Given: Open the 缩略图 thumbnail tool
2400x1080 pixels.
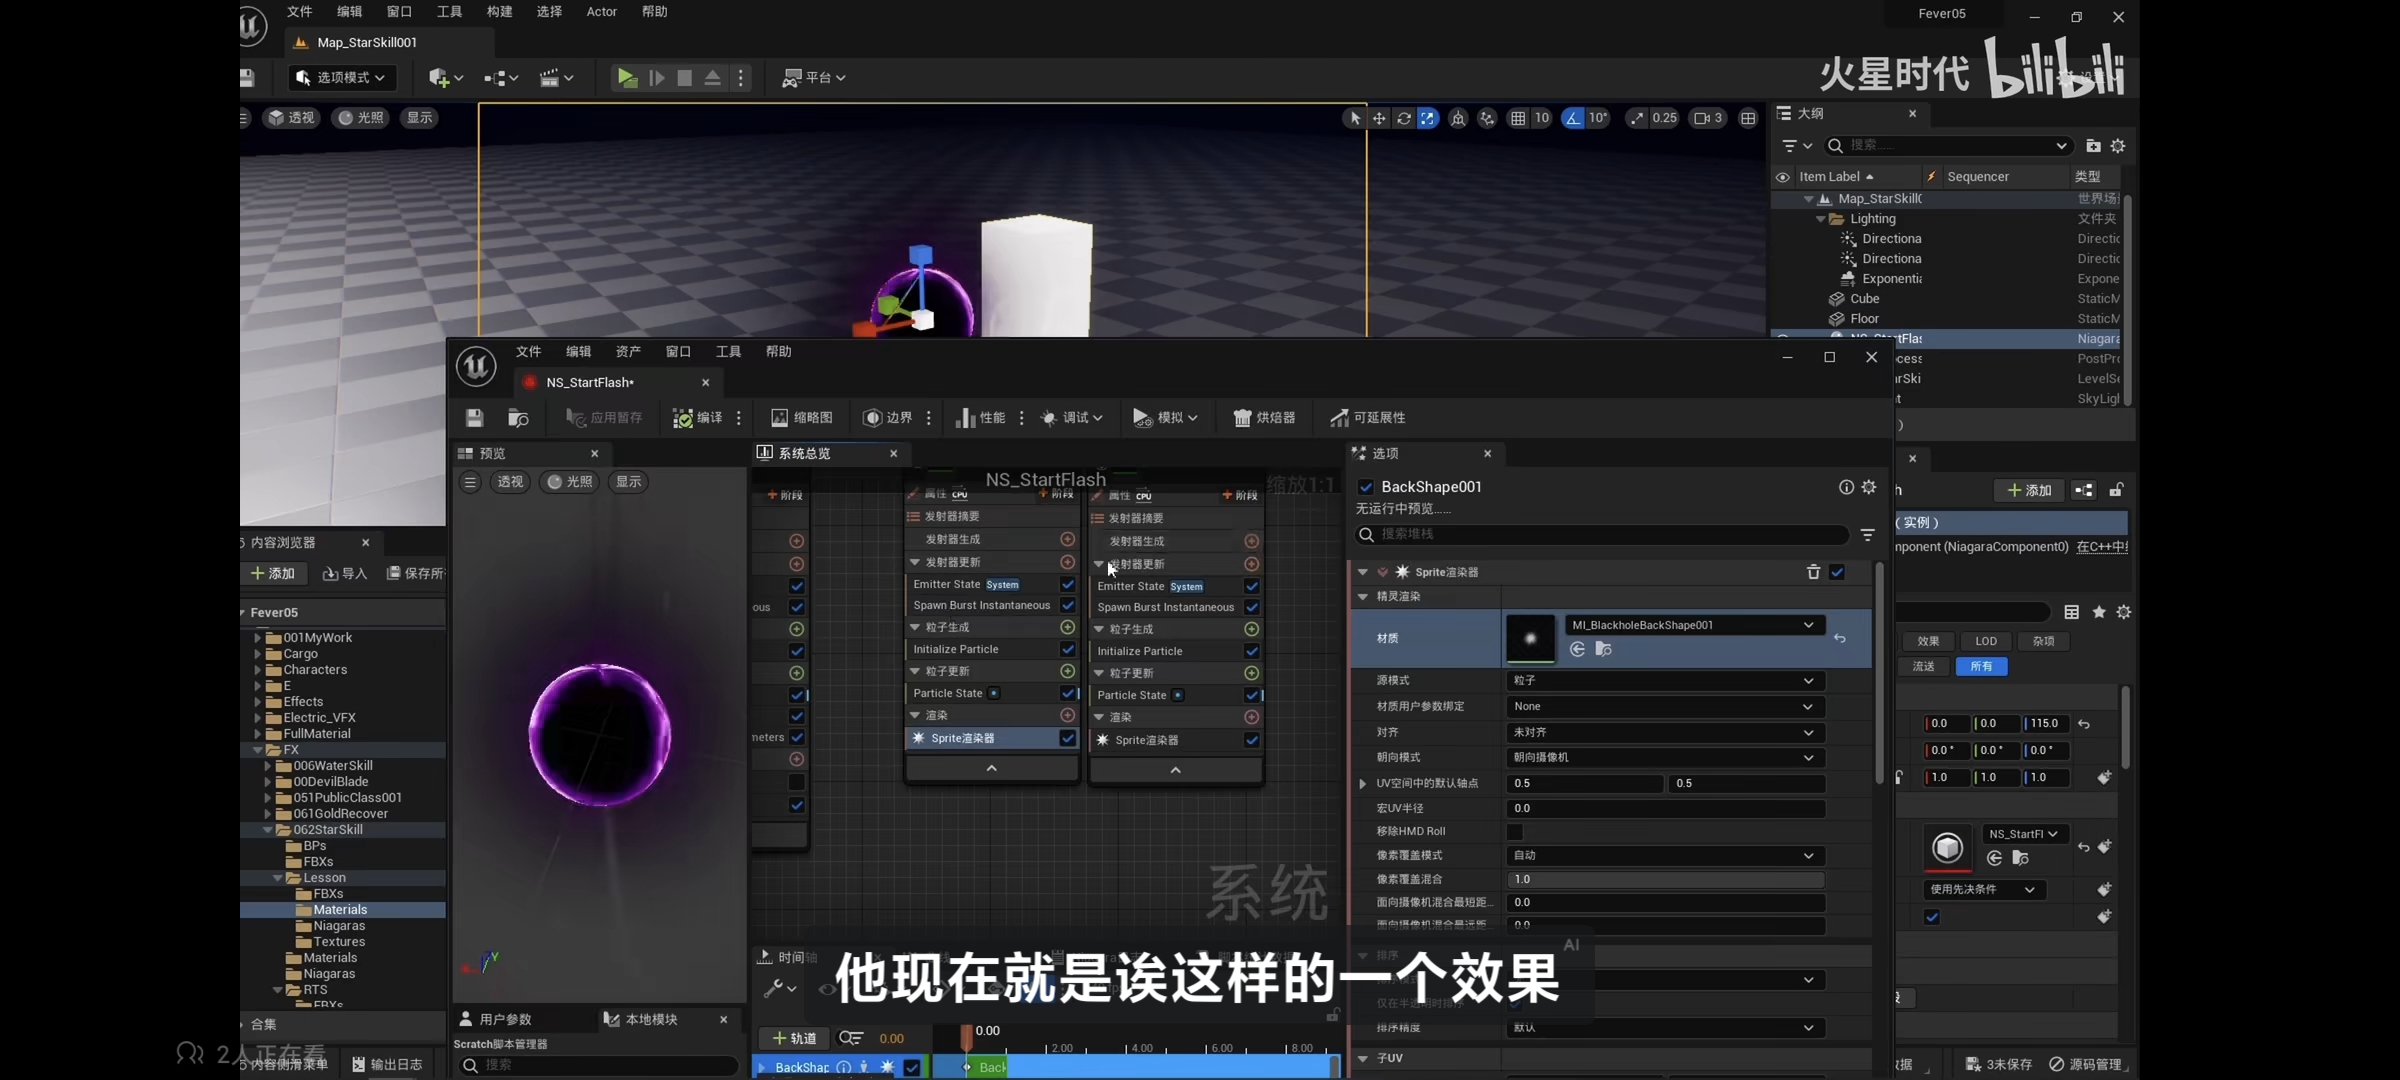Looking at the screenshot, I should point(801,418).
